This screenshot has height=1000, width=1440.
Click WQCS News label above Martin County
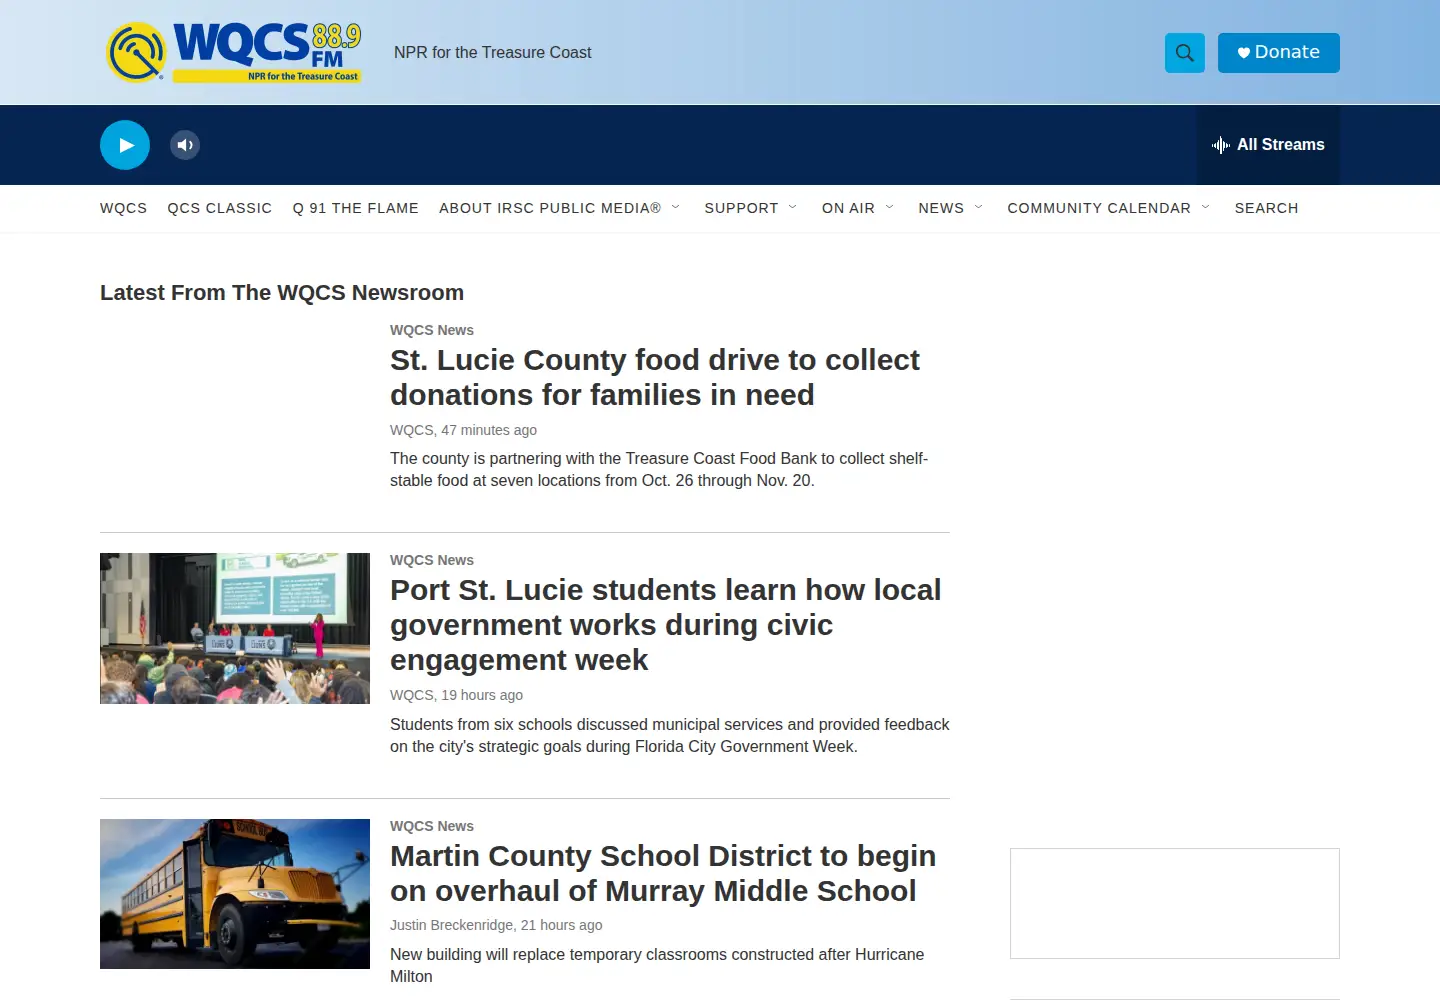(x=432, y=826)
